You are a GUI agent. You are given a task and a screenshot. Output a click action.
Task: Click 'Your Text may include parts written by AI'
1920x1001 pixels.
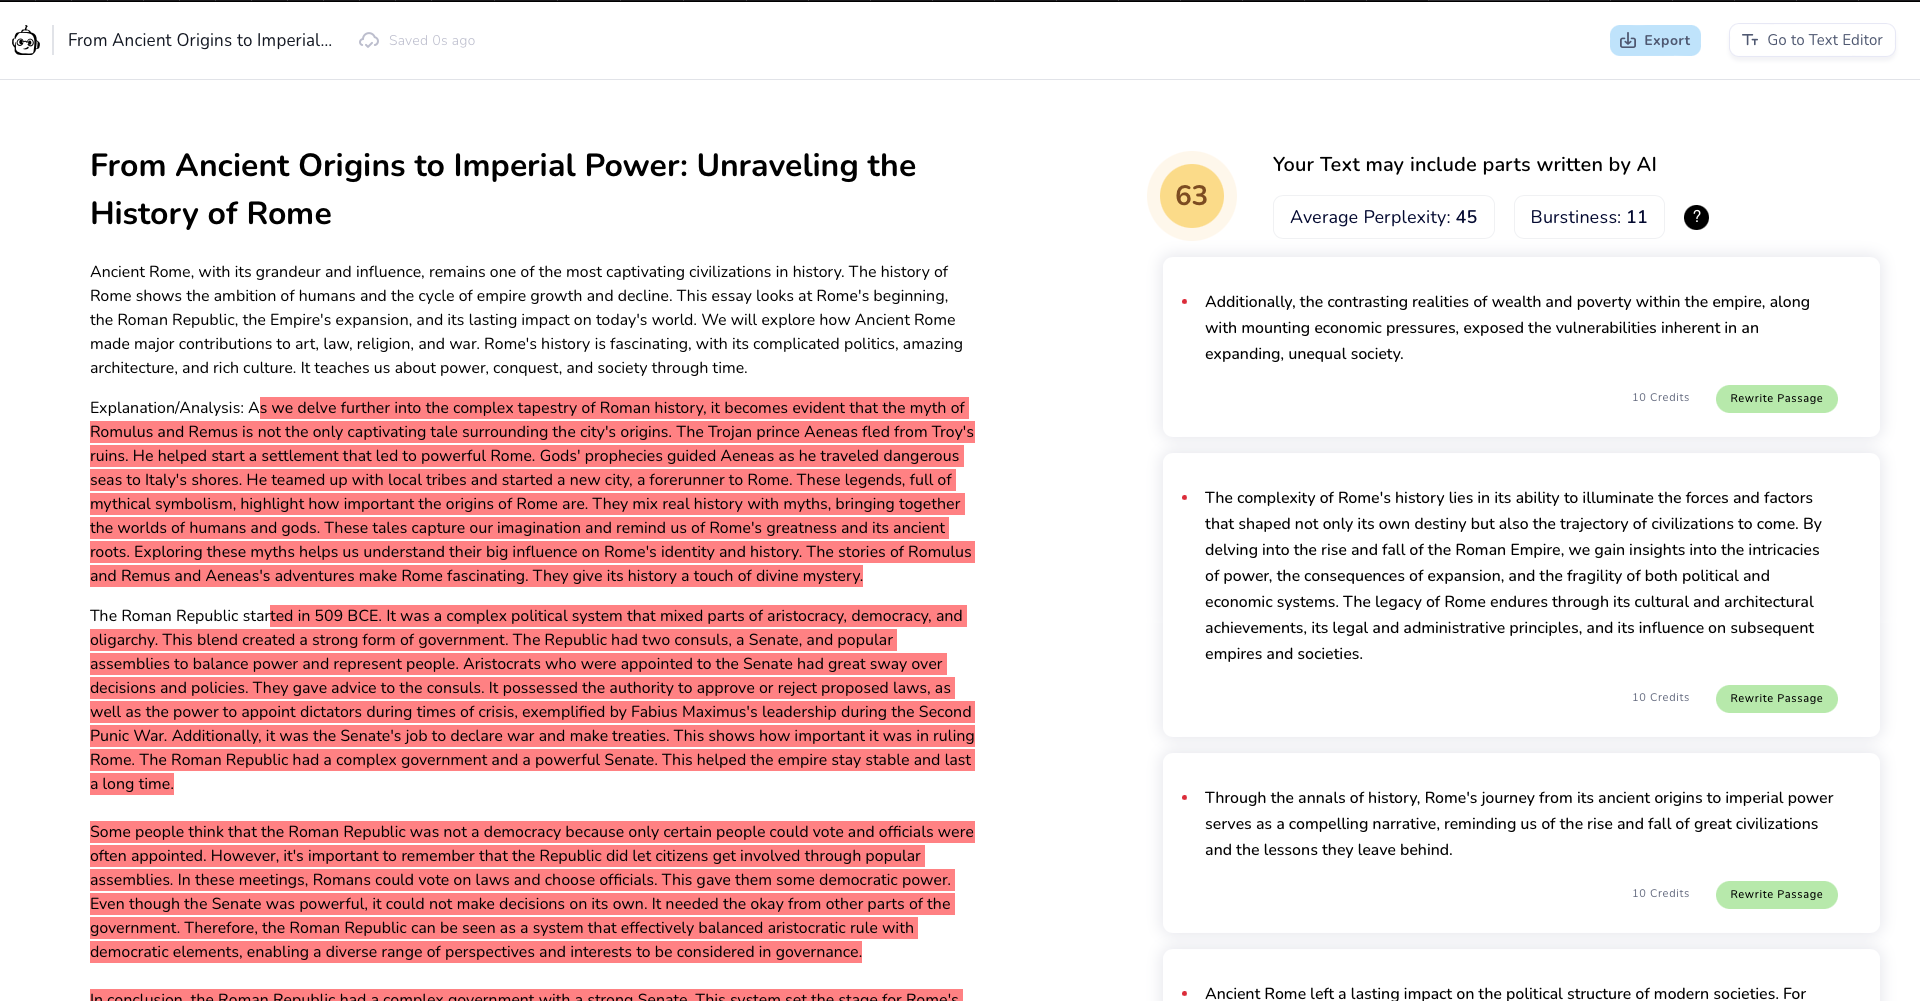(1464, 165)
